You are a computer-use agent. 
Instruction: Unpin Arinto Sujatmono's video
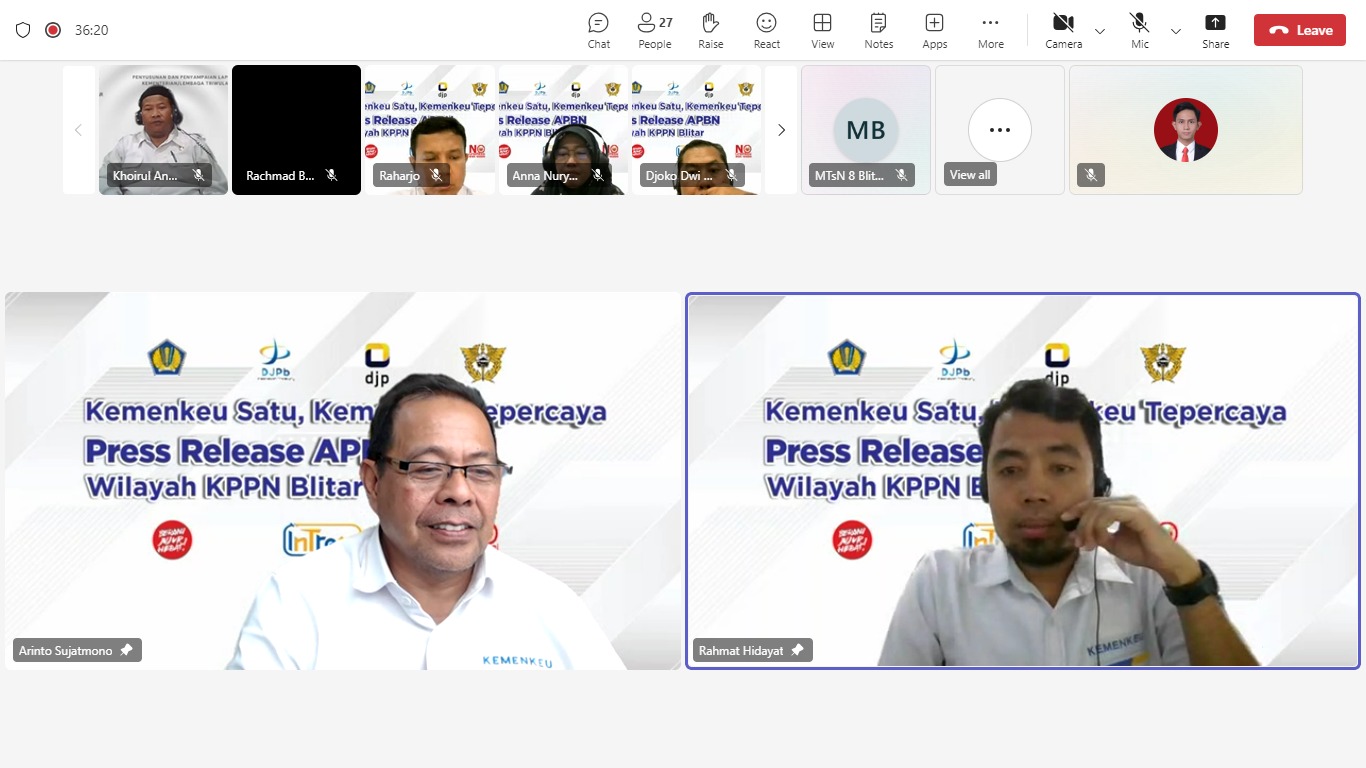click(x=126, y=650)
